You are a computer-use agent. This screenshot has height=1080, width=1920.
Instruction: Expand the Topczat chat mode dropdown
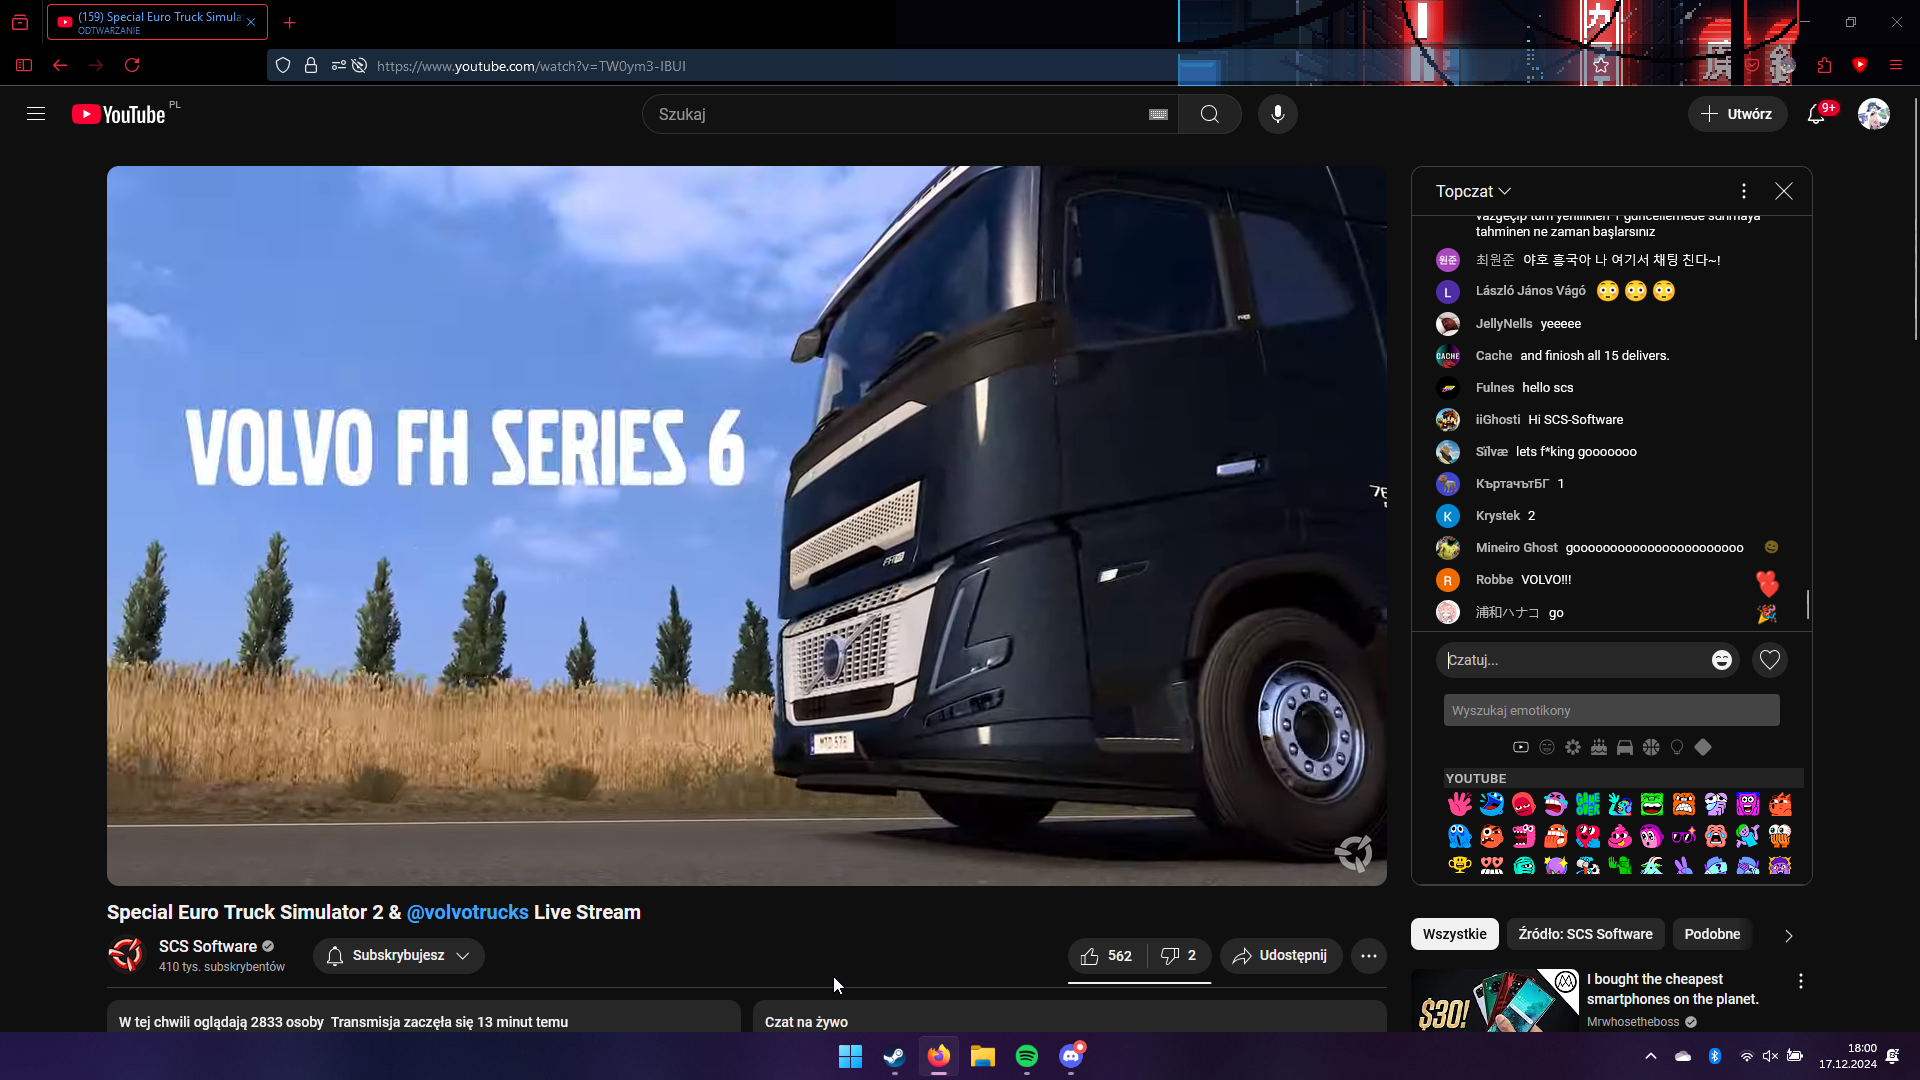(1474, 191)
